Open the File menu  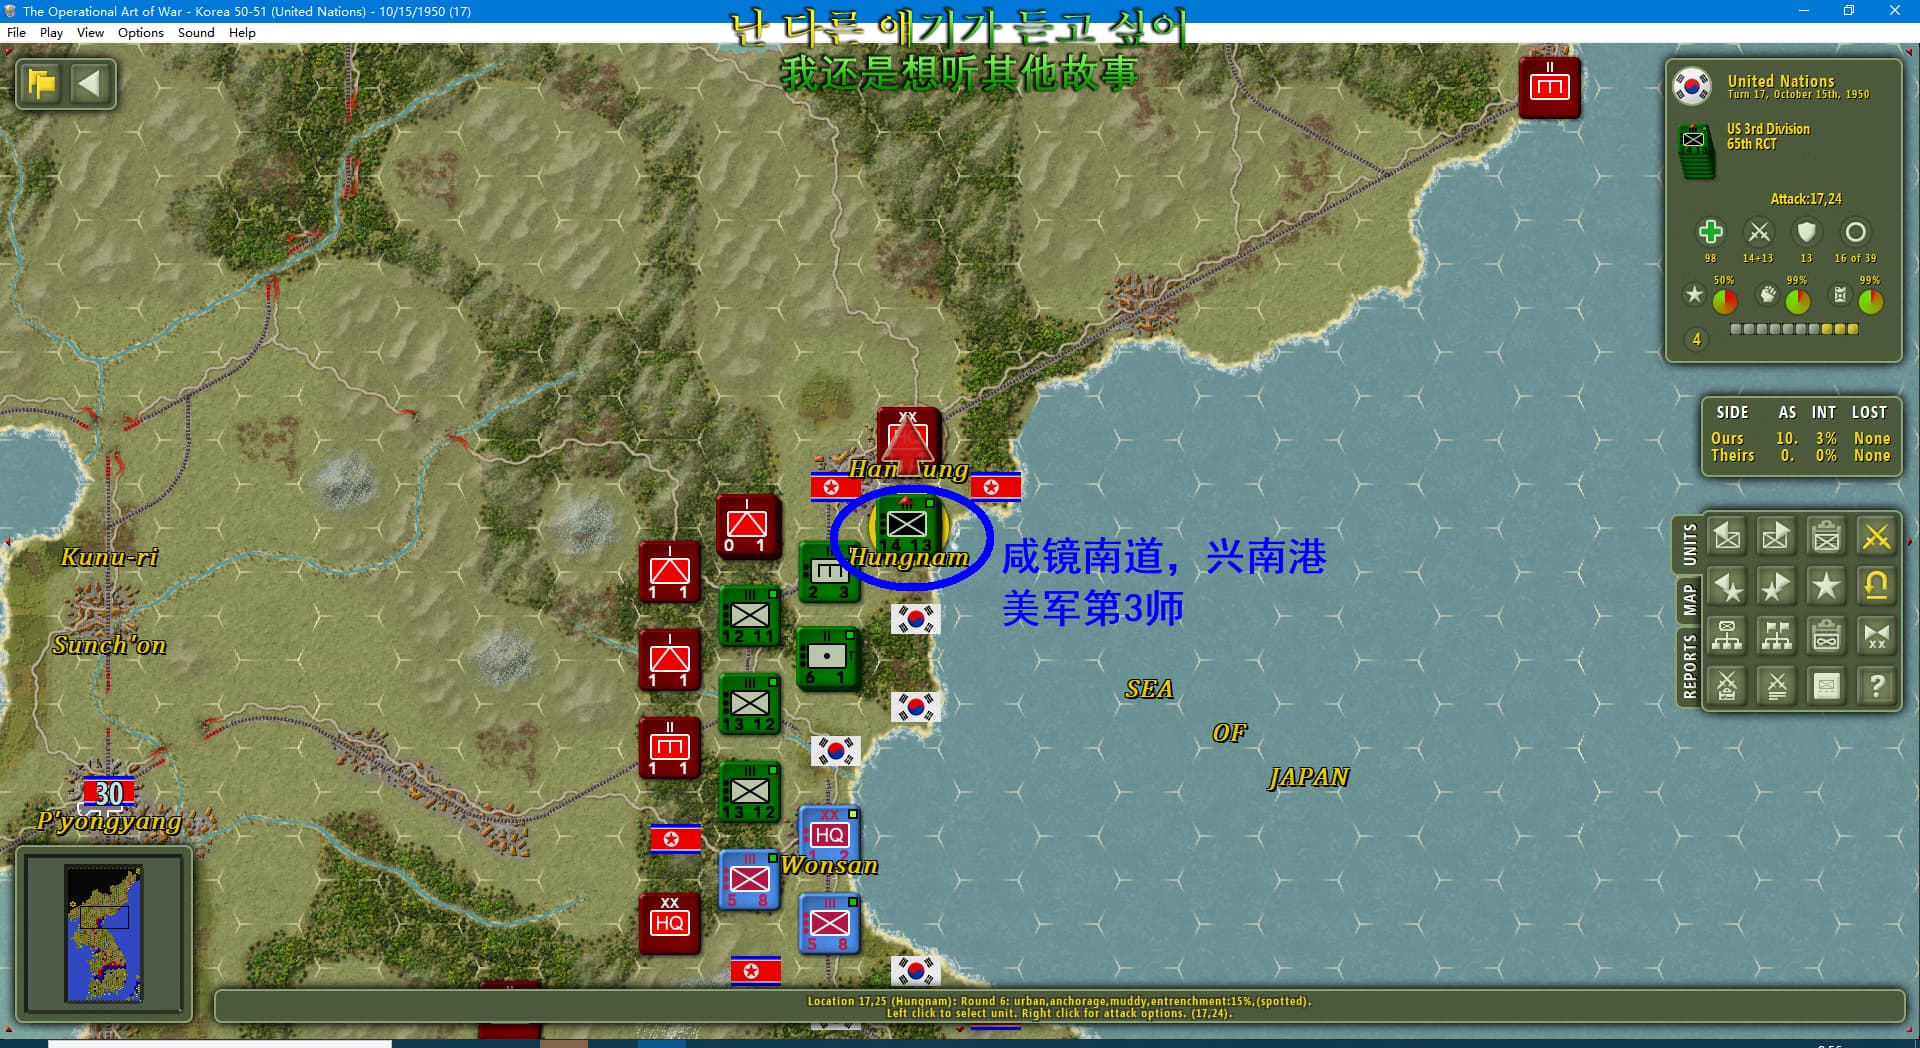[16, 32]
